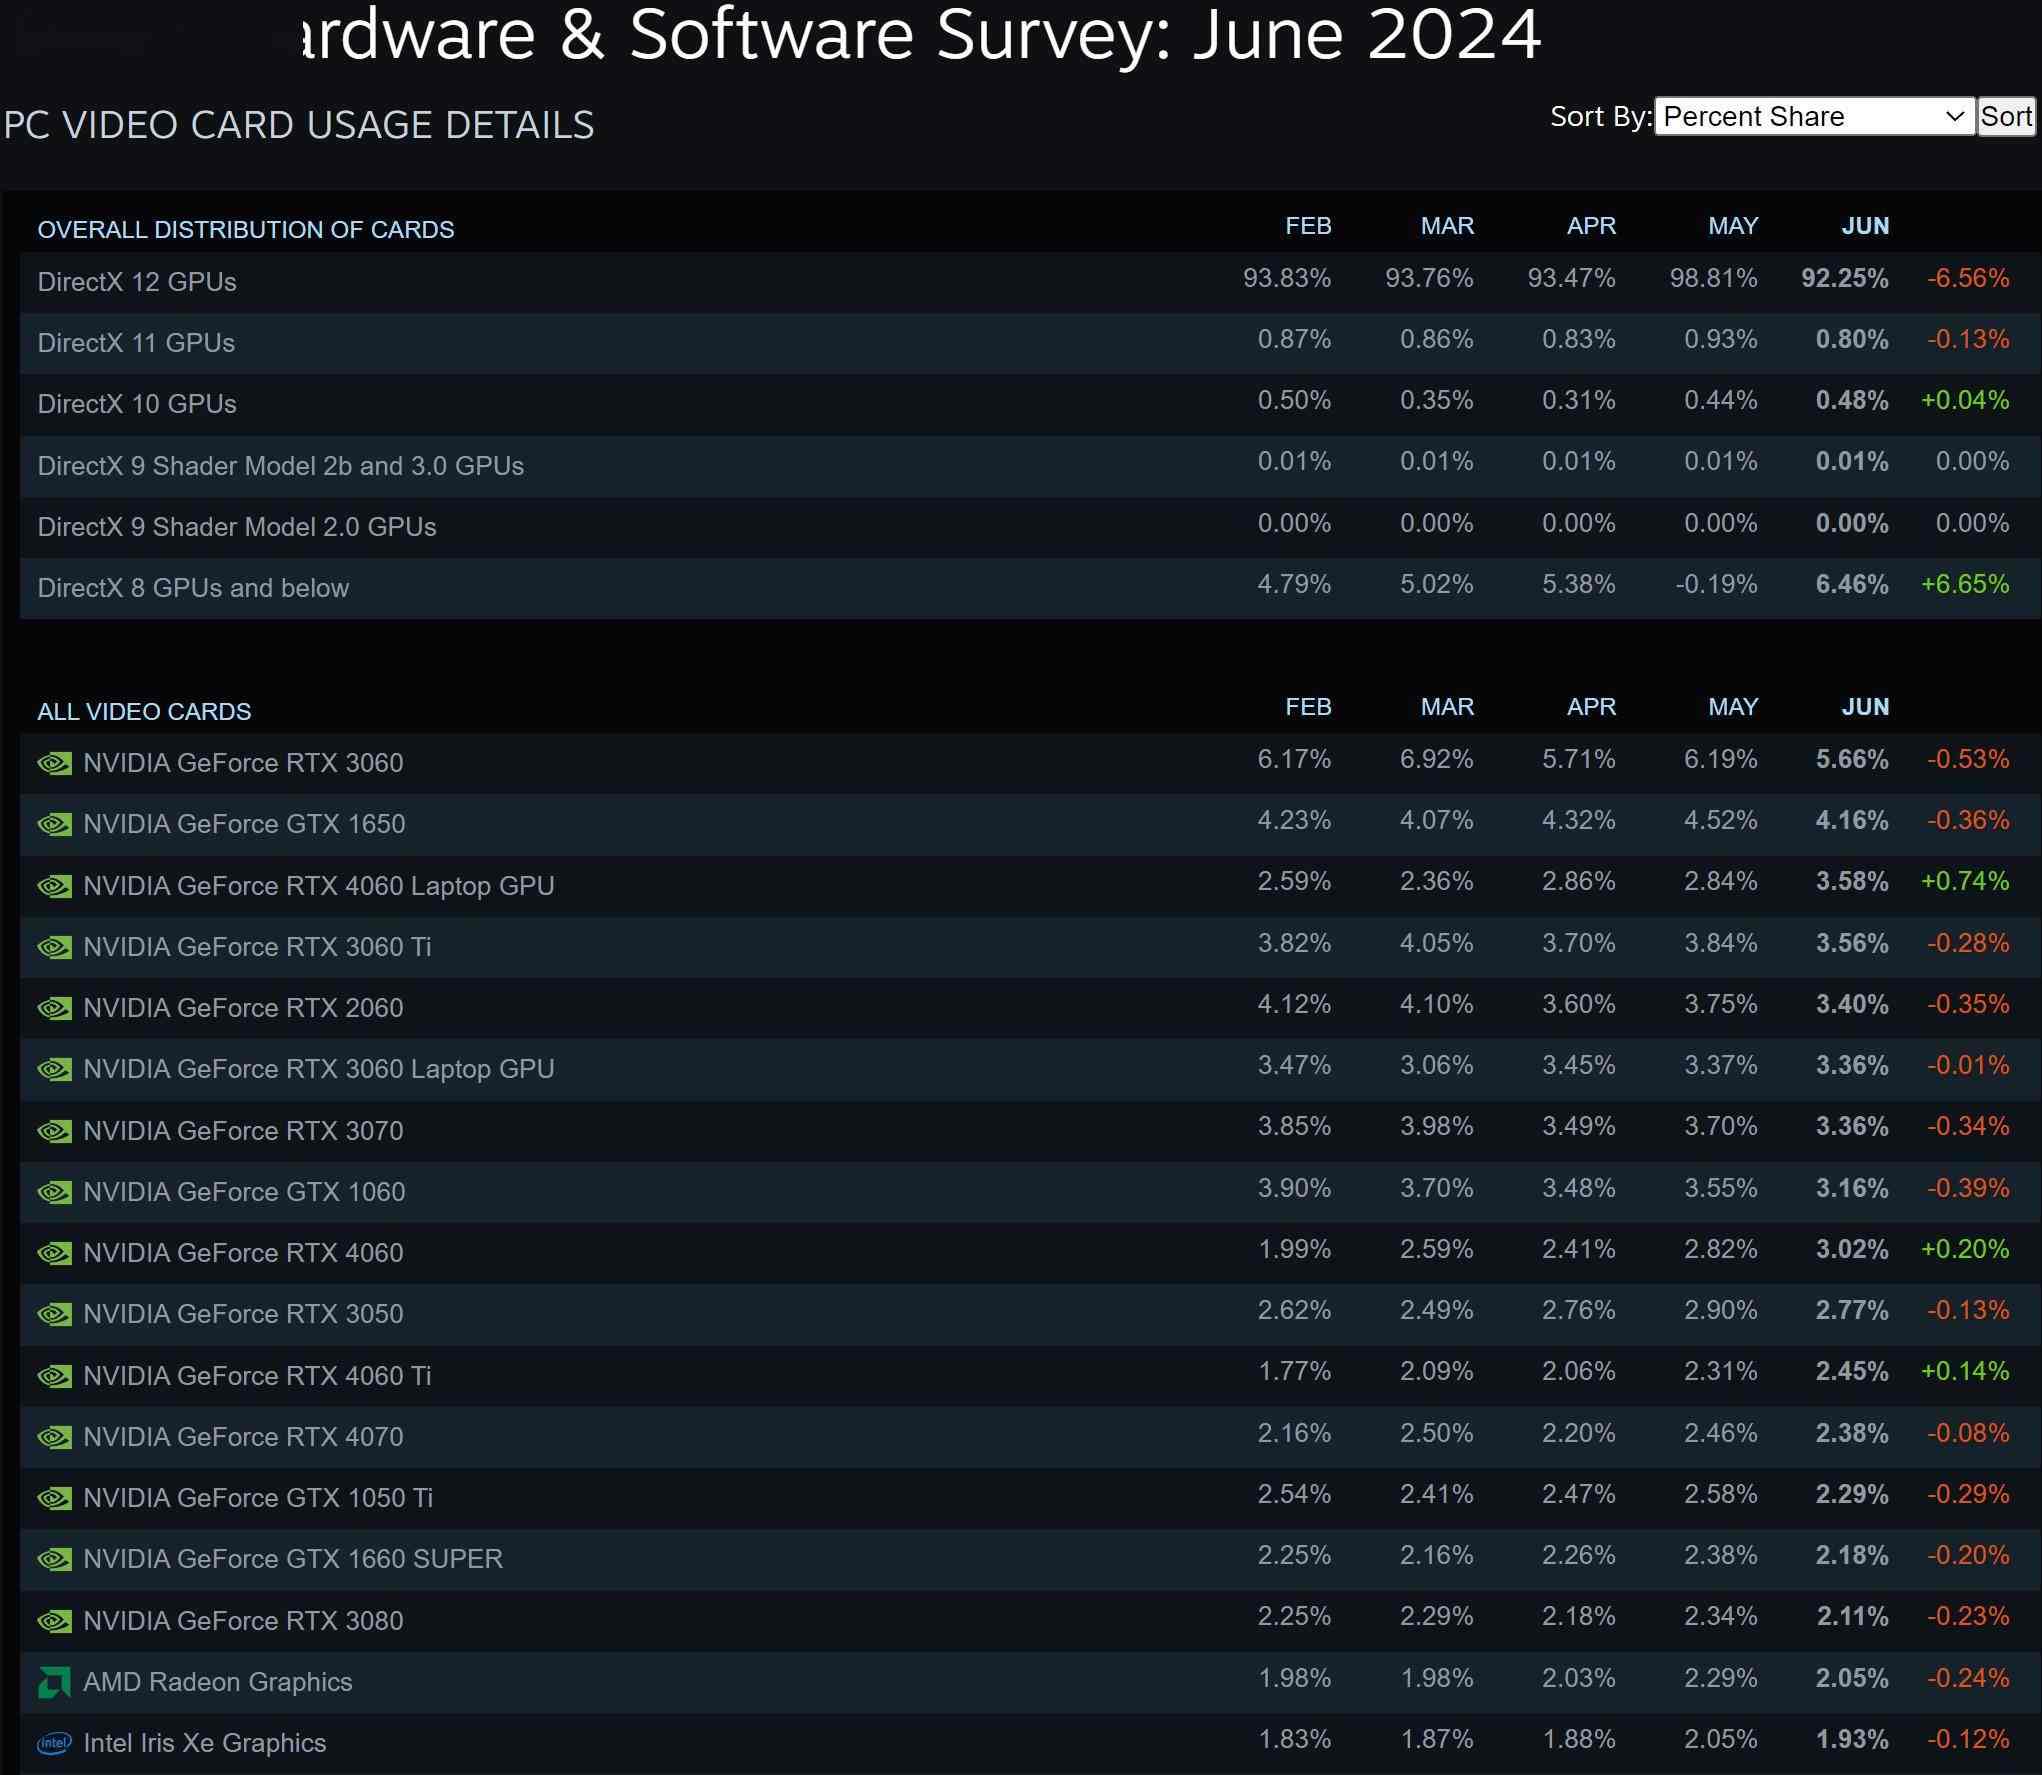Image resolution: width=2042 pixels, height=1775 pixels.
Task: Expand DirectX 8 GPUs and below row
Action: 1030,588
